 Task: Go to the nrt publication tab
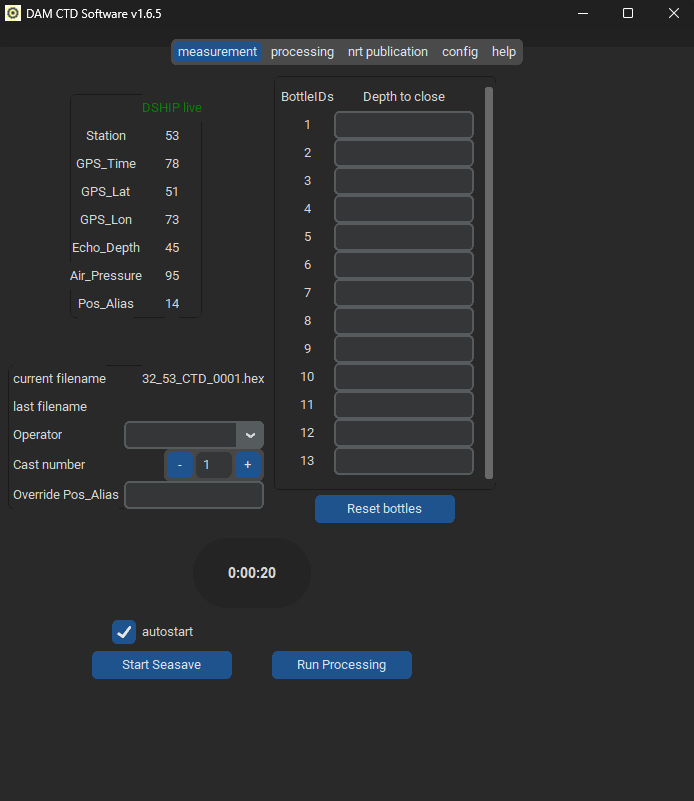click(x=387, y=52)
